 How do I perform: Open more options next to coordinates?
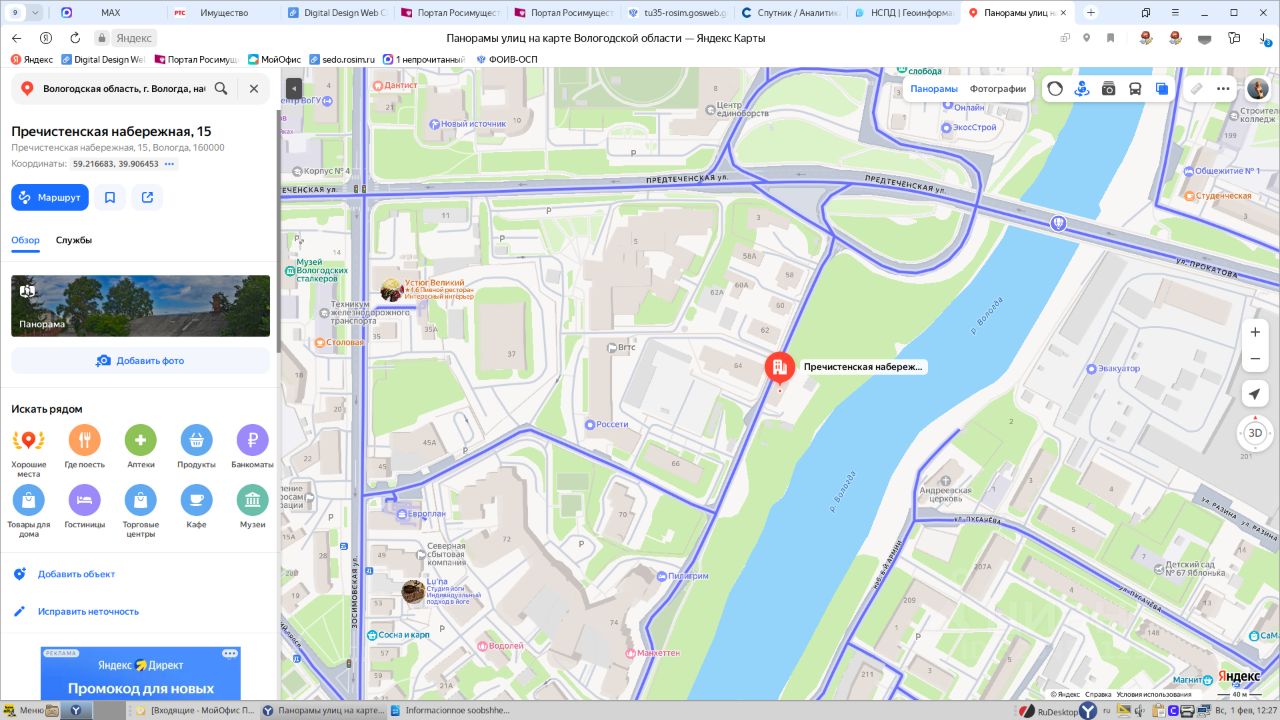tap(169, 164)
